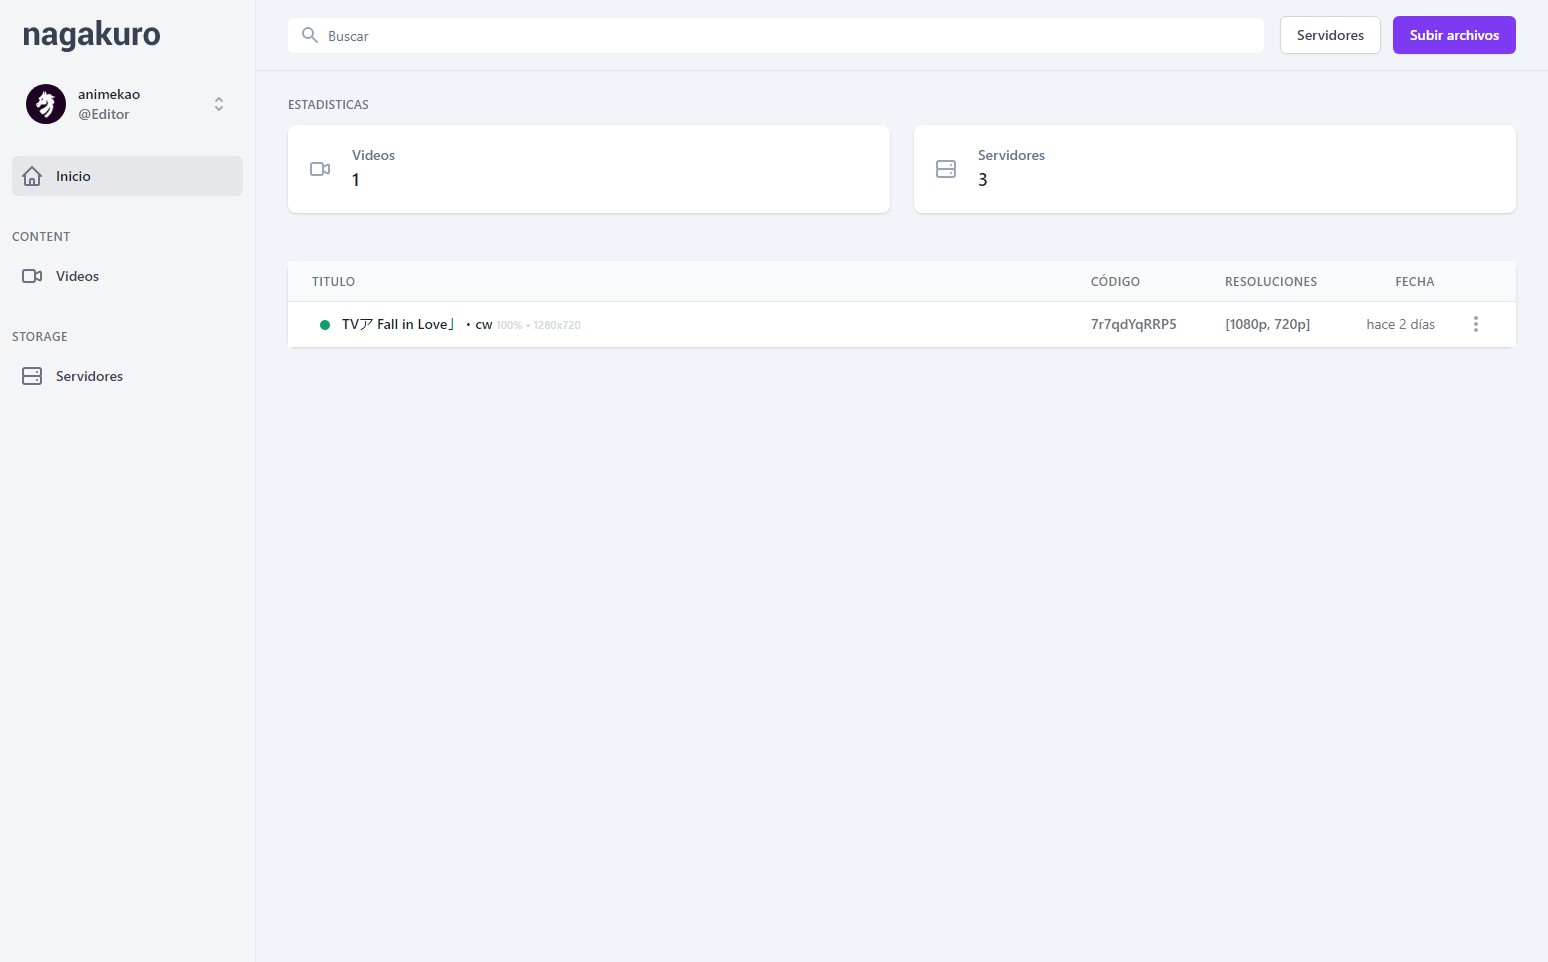Open Servidores in the Storage section
Screen dimensions: 1548x962
coord(89,376)
